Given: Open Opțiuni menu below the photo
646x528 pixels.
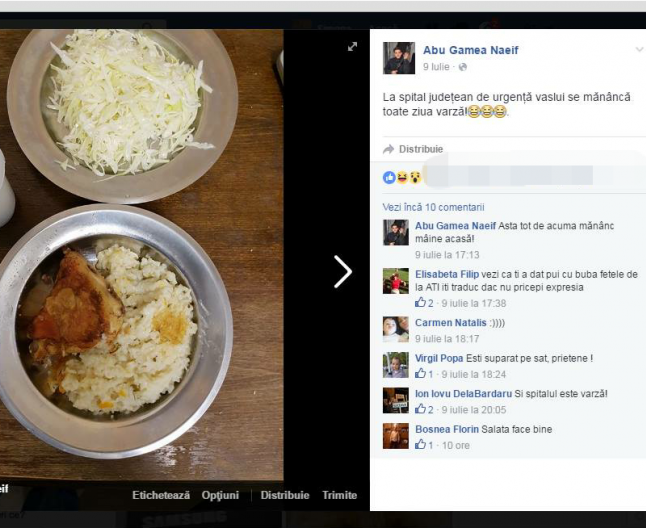Looking at the screenshot, I should [x=220, y=495].
